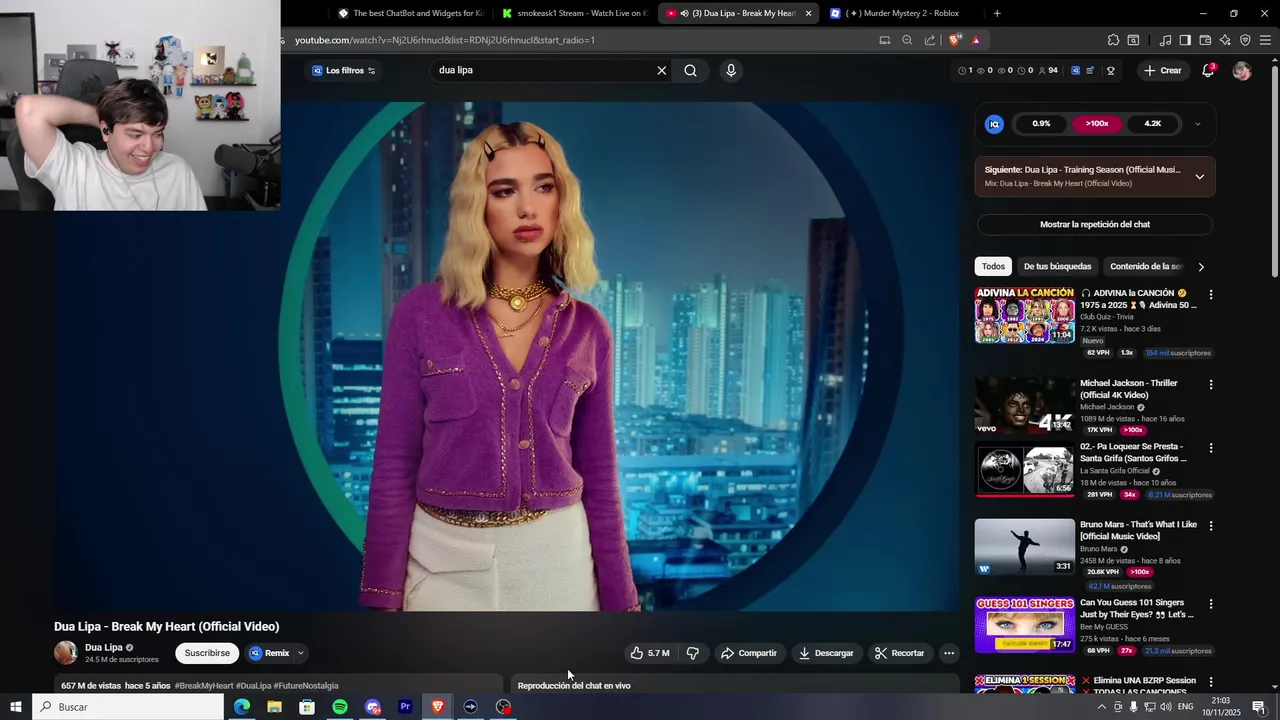Open the more actions ellipsis under video
Image resolution: width=1280 pixels, height=720 pixels.
coord(949,653)
